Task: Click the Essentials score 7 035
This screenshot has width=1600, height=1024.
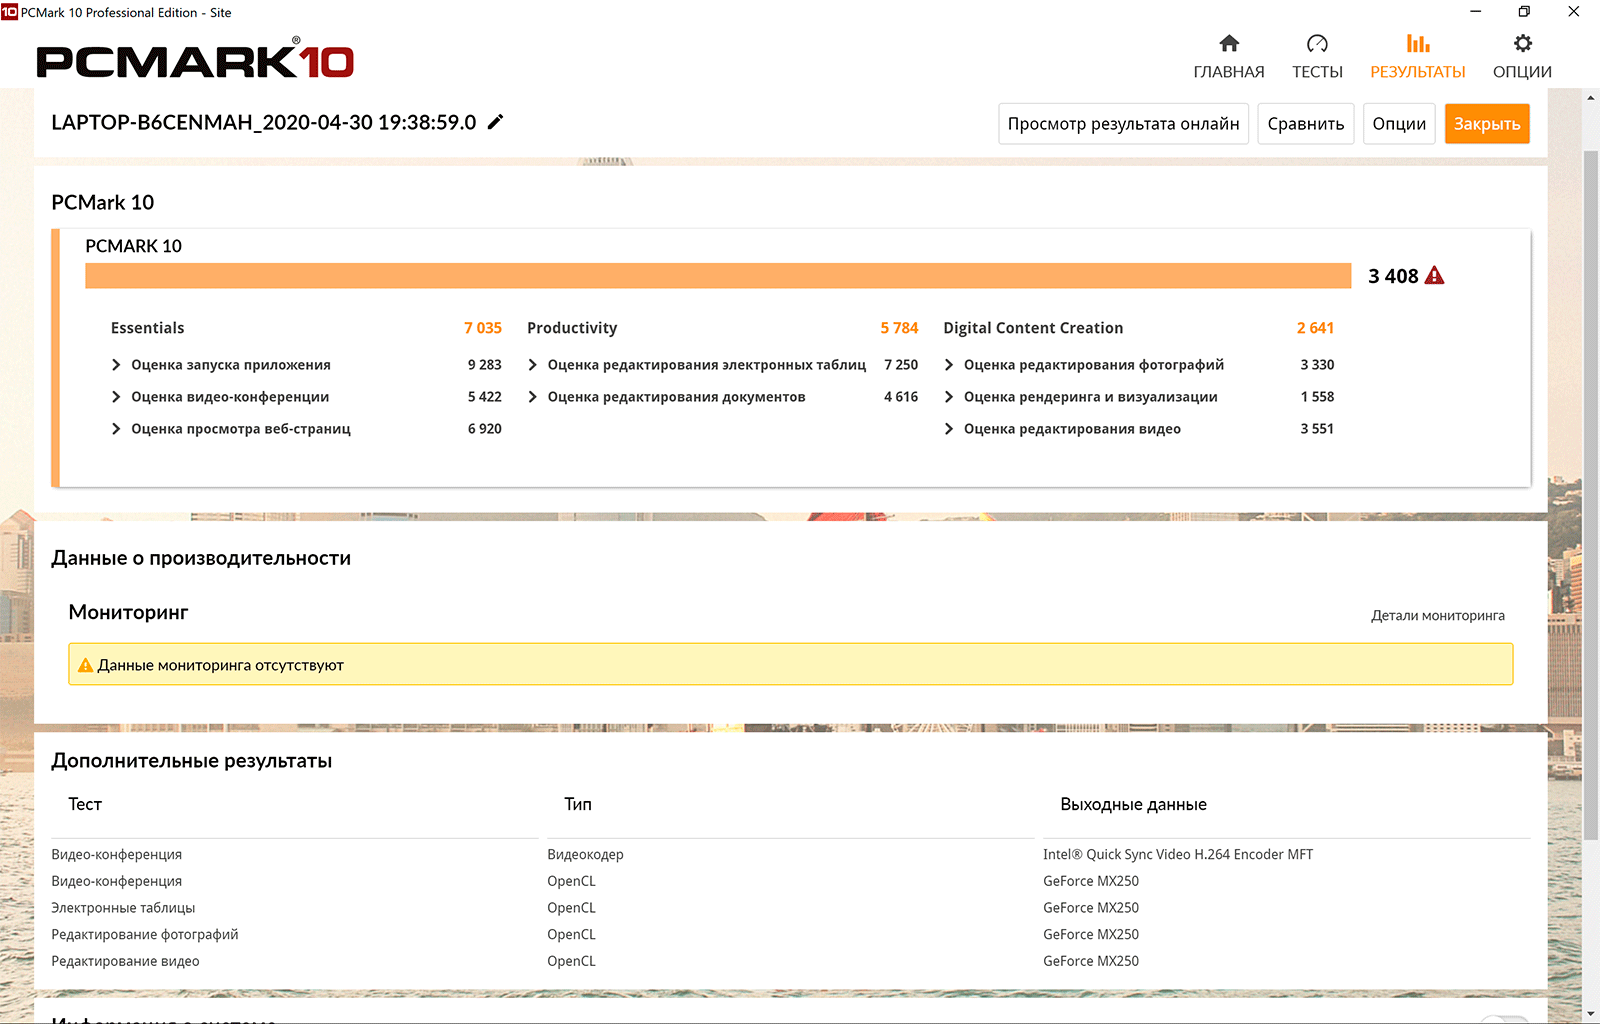Action: click(x=483, y=328)
